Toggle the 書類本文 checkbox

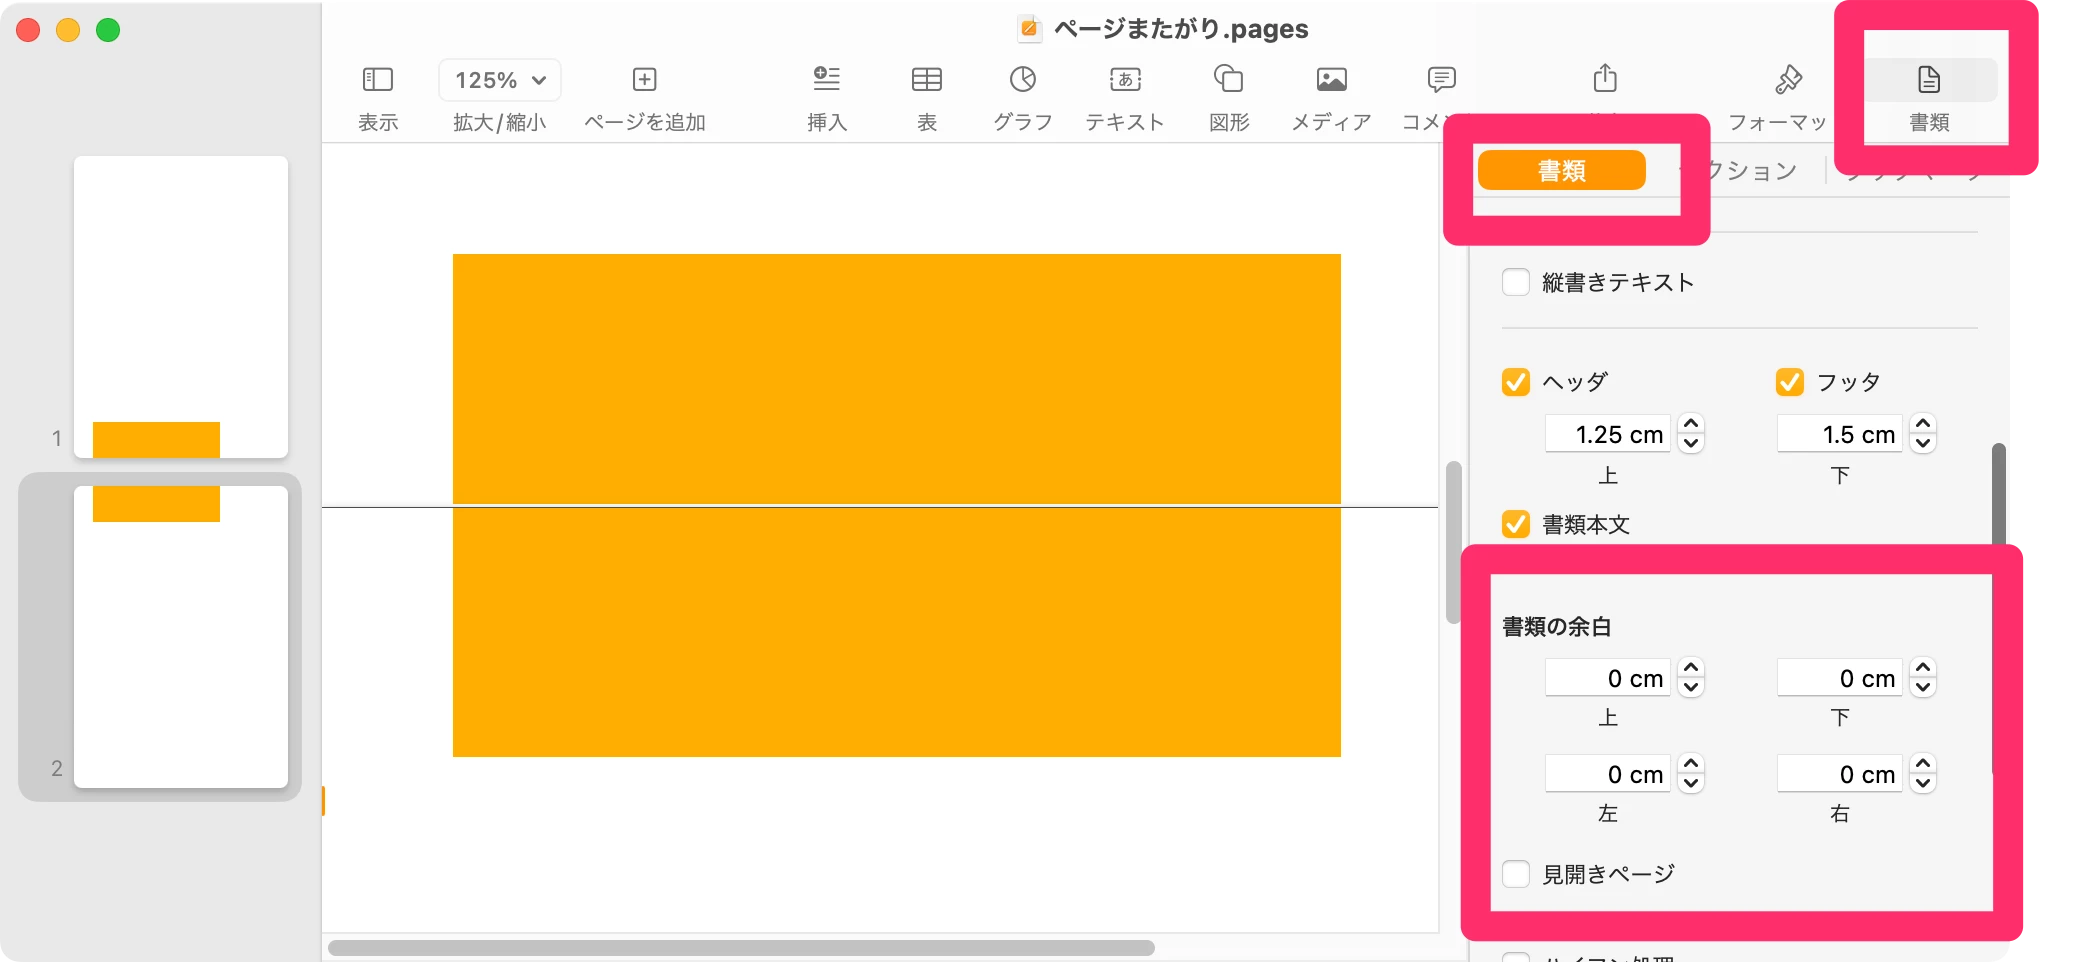(x=1516, y=524)
